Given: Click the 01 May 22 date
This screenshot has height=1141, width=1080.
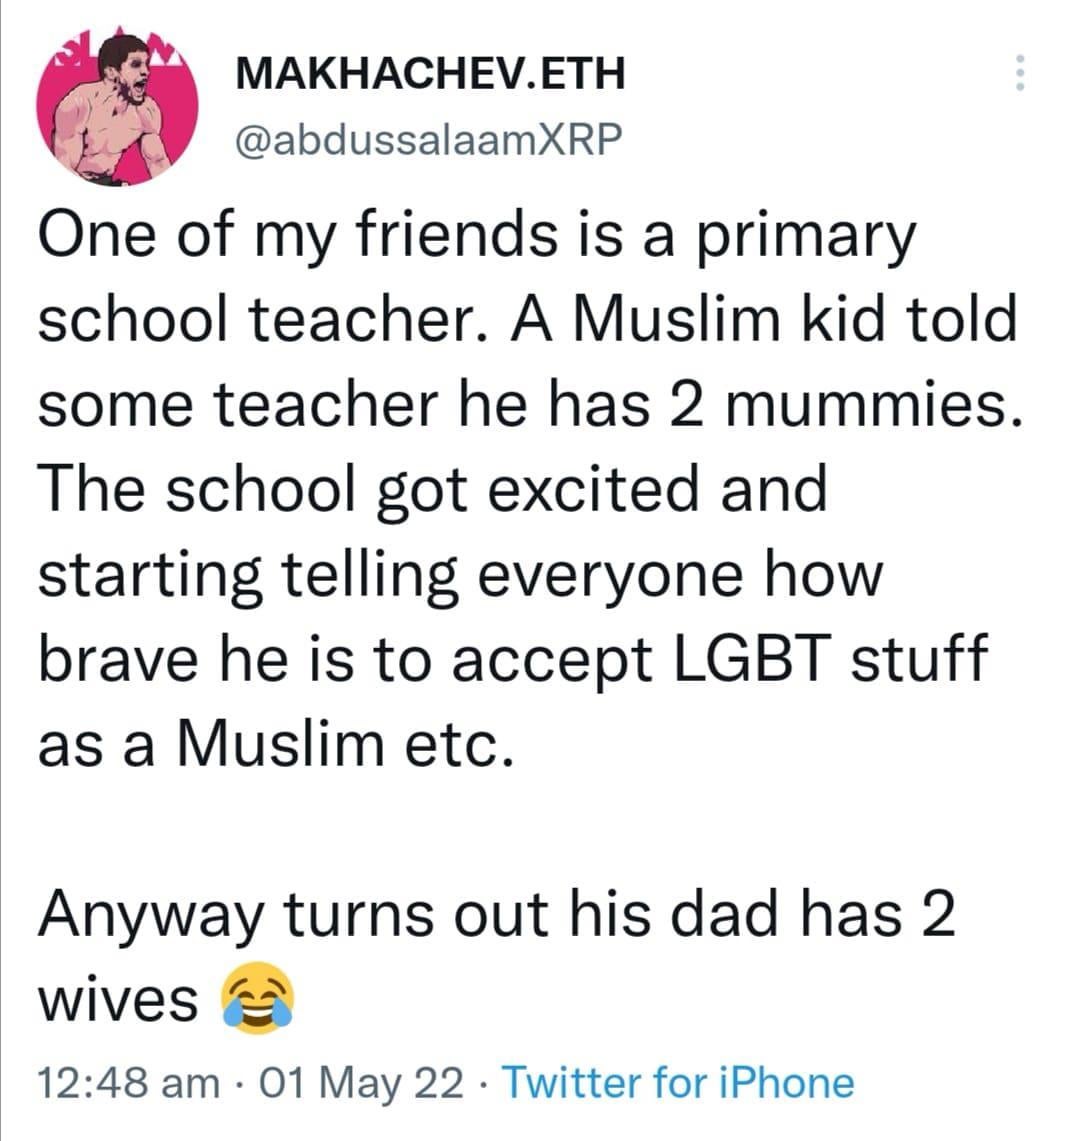Looking at the screenshot, I should coord(361,1082).
